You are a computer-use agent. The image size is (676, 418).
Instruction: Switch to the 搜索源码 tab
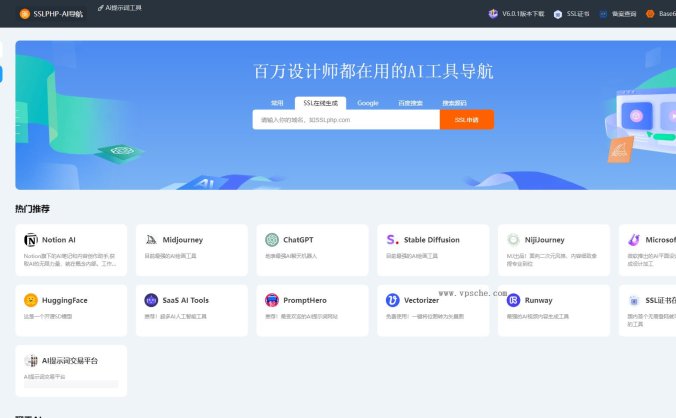coord(454,103)
